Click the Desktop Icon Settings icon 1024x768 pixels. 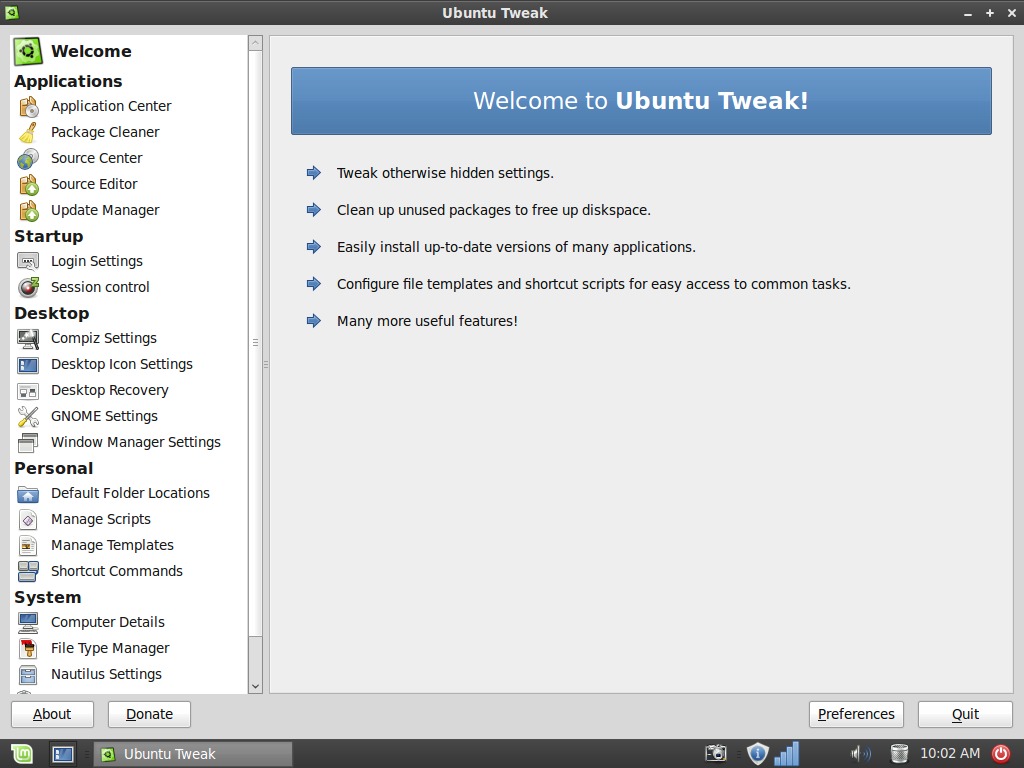point(28,364)
